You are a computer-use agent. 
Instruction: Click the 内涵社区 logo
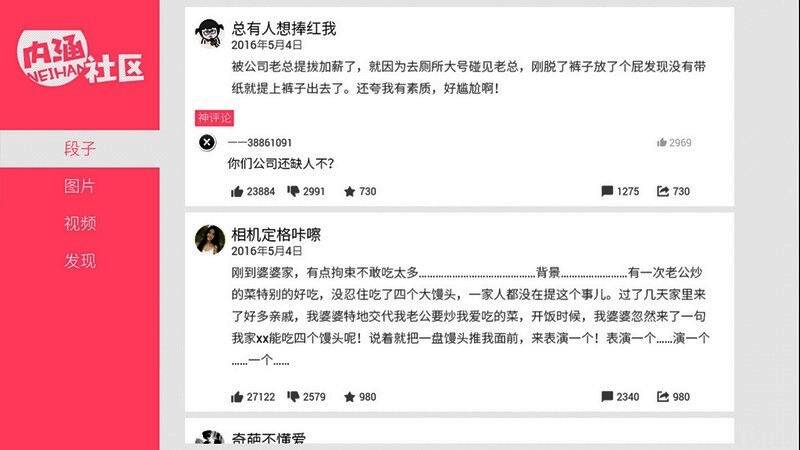point(80,58)
